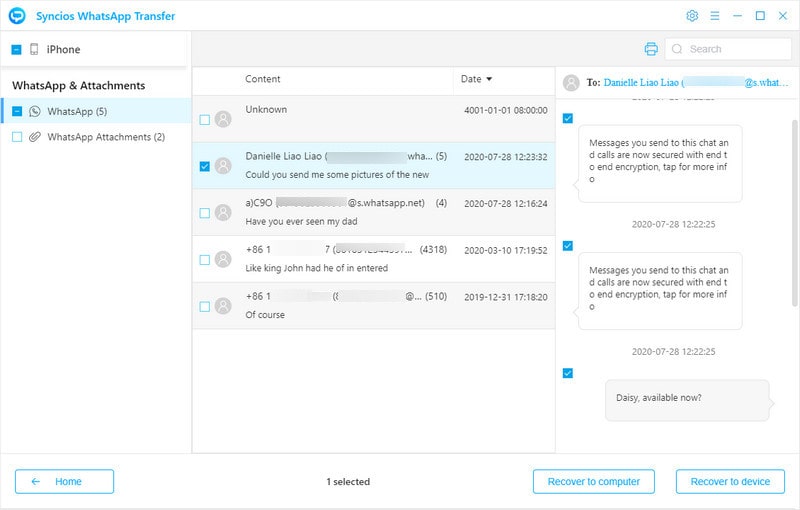Open the 'Daisy, available now?' message bubble
This screenshot has height=510, width=800.
tap(687, 400)
